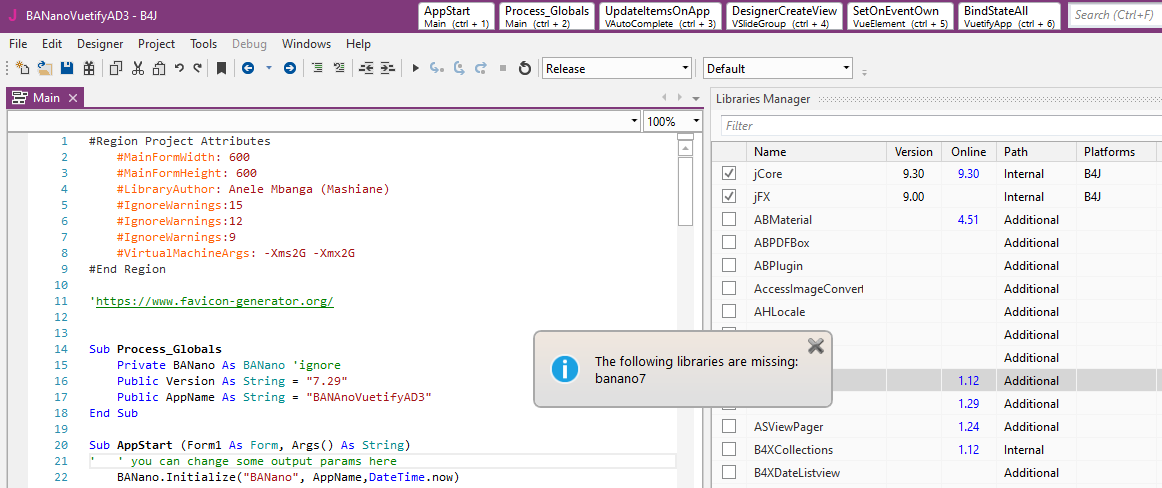Screen dimensions: 1162x488
Task: Click the Export as zip gift icon
Action: click(x=89, y=68)
